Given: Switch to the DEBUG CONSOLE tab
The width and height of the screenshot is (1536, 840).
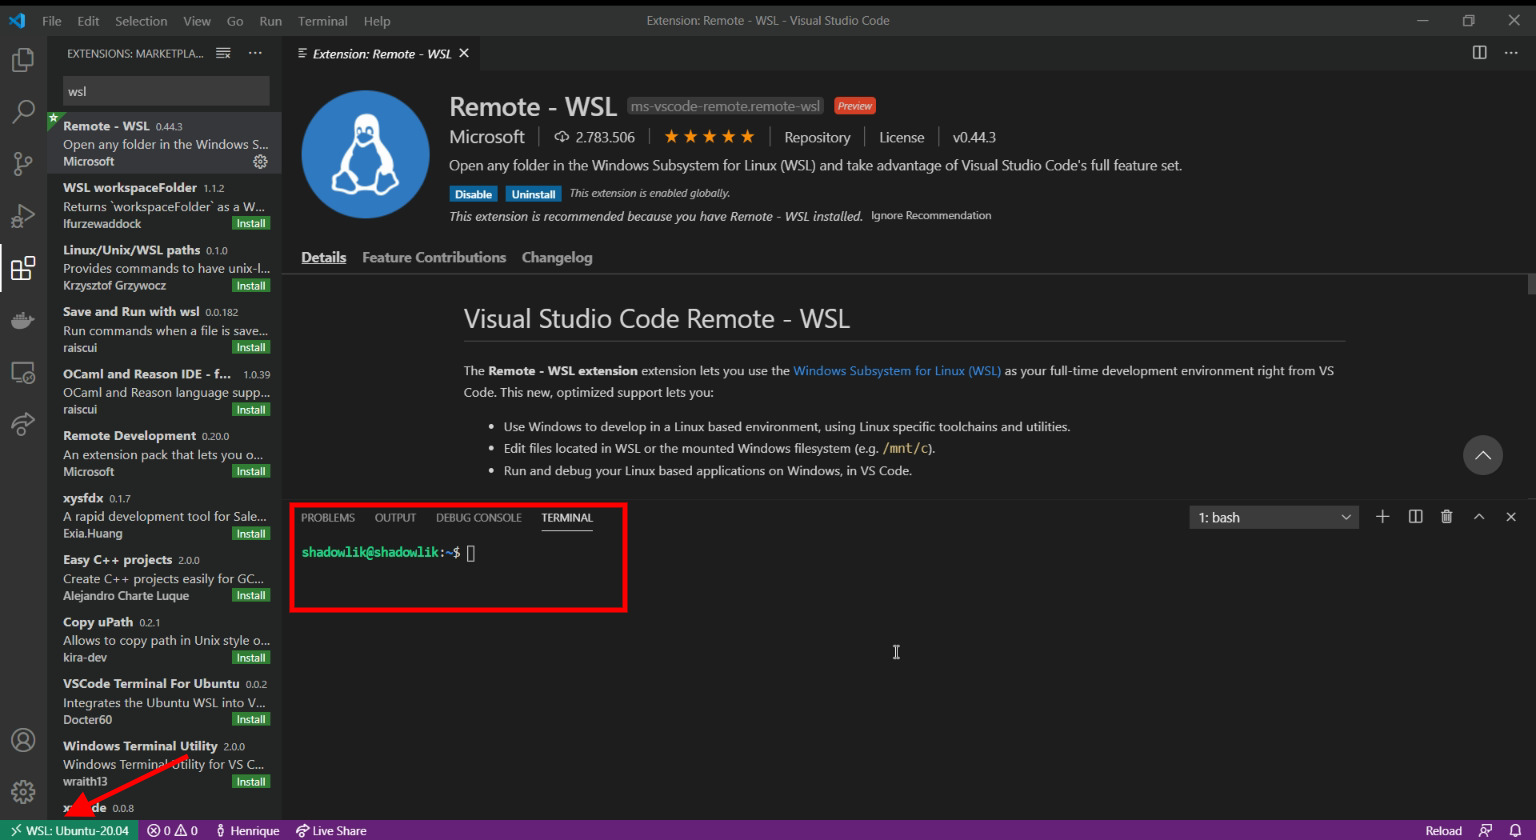Looking at the screenshot, I should (x=478, y=517).
